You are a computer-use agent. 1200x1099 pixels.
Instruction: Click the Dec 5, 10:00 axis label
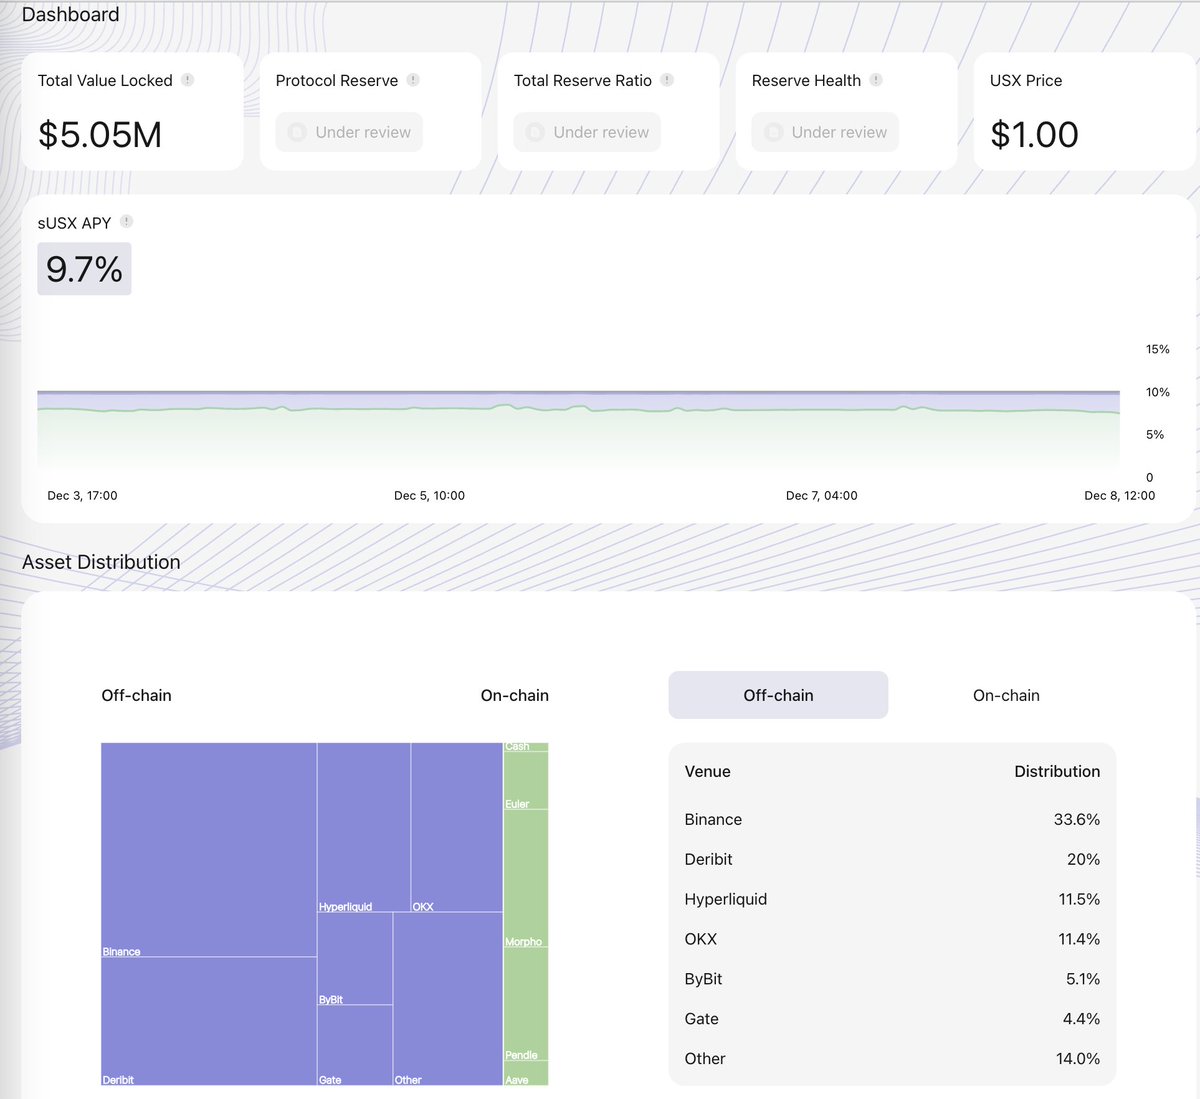(429, 495)
